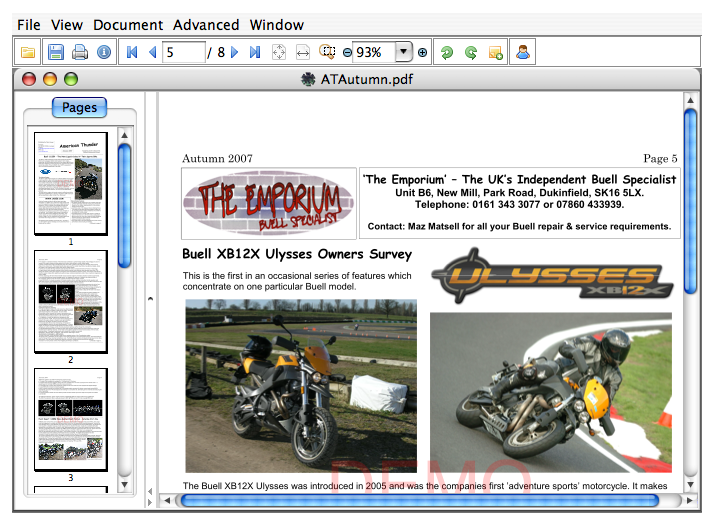Screen dimensions: 717x526
Task: Click the Ulysses XB12X logo
Action: coord(552,276)
